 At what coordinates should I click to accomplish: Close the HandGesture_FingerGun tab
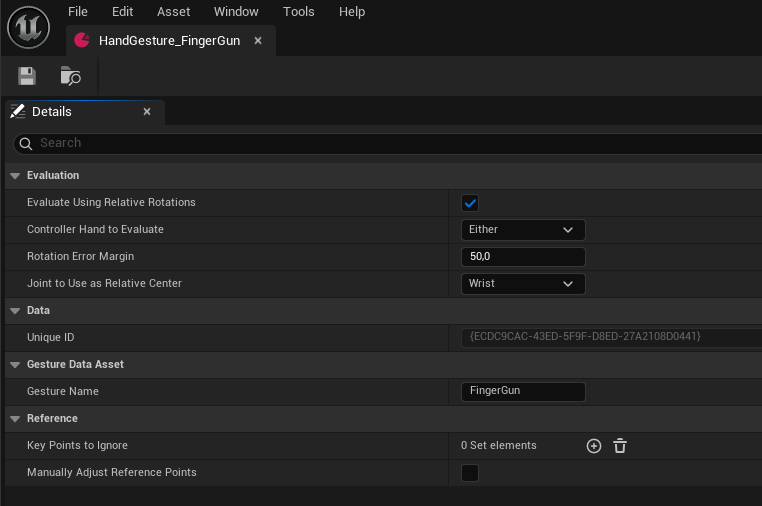258,41
